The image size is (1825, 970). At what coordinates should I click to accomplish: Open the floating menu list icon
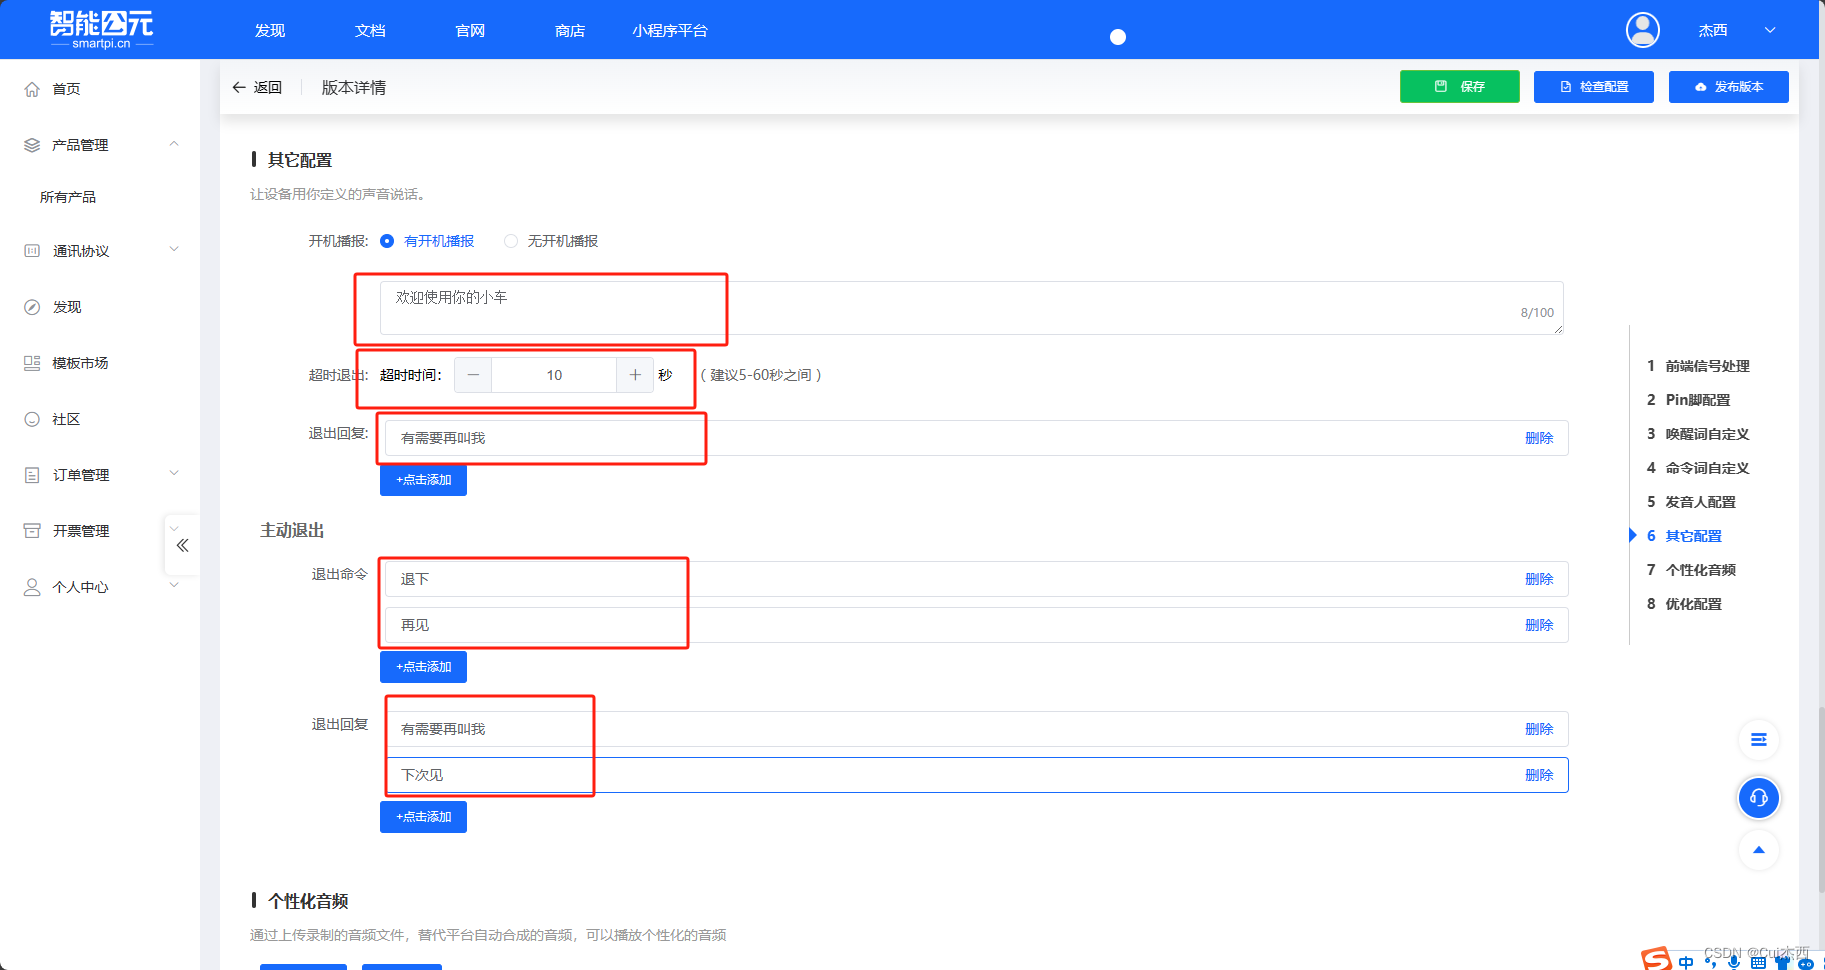tap(1759, 740)
